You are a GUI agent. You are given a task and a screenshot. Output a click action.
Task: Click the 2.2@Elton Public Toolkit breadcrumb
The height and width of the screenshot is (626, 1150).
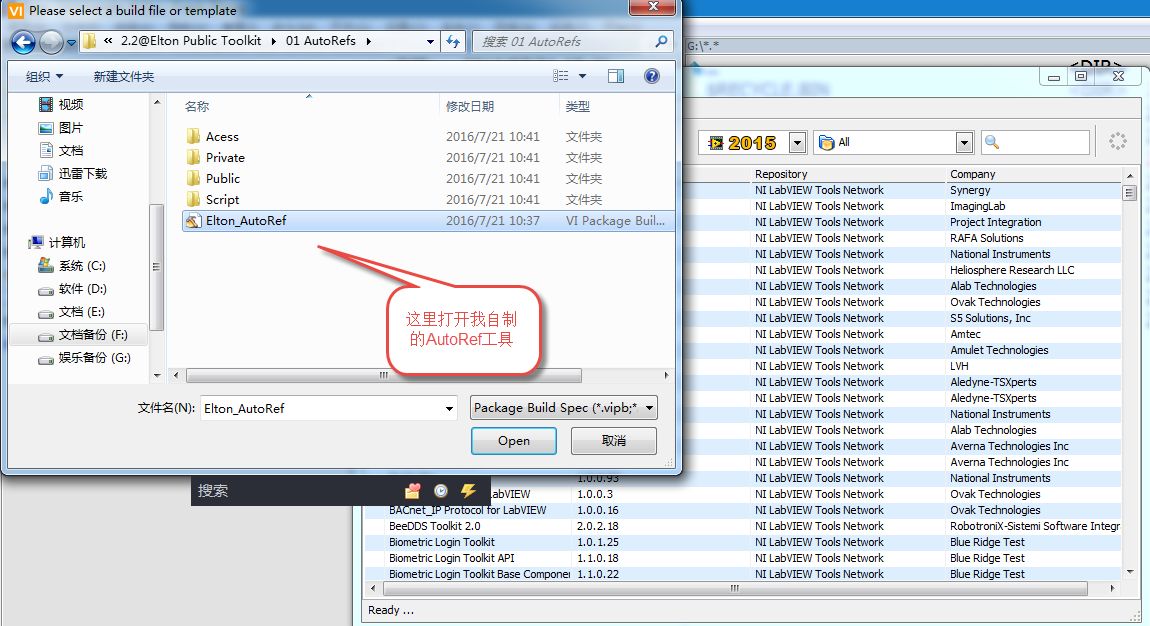(191, 41)
